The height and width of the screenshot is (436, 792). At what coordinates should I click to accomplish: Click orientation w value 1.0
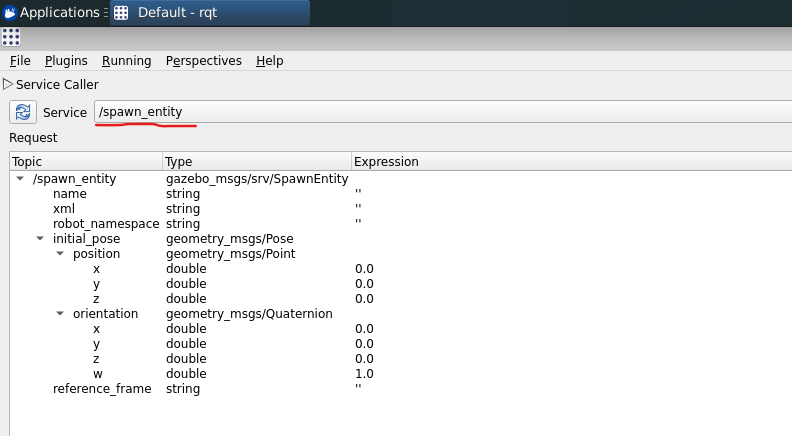pos(364,374)
